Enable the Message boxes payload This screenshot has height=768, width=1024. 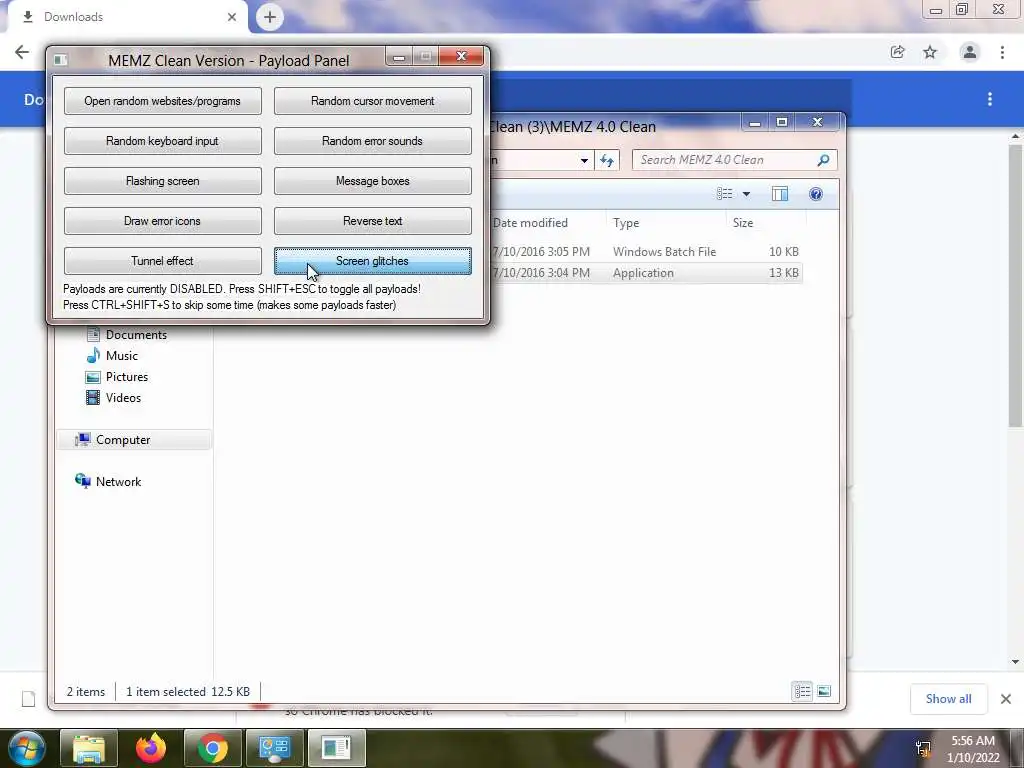(x=372, y=181)
